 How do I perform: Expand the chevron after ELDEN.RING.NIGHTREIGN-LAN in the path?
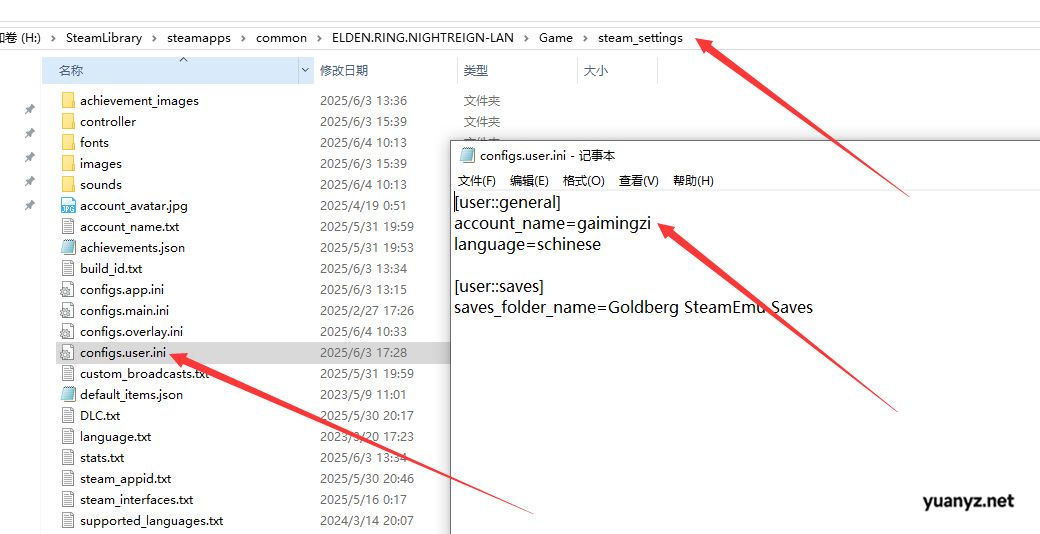pos(526,38)
